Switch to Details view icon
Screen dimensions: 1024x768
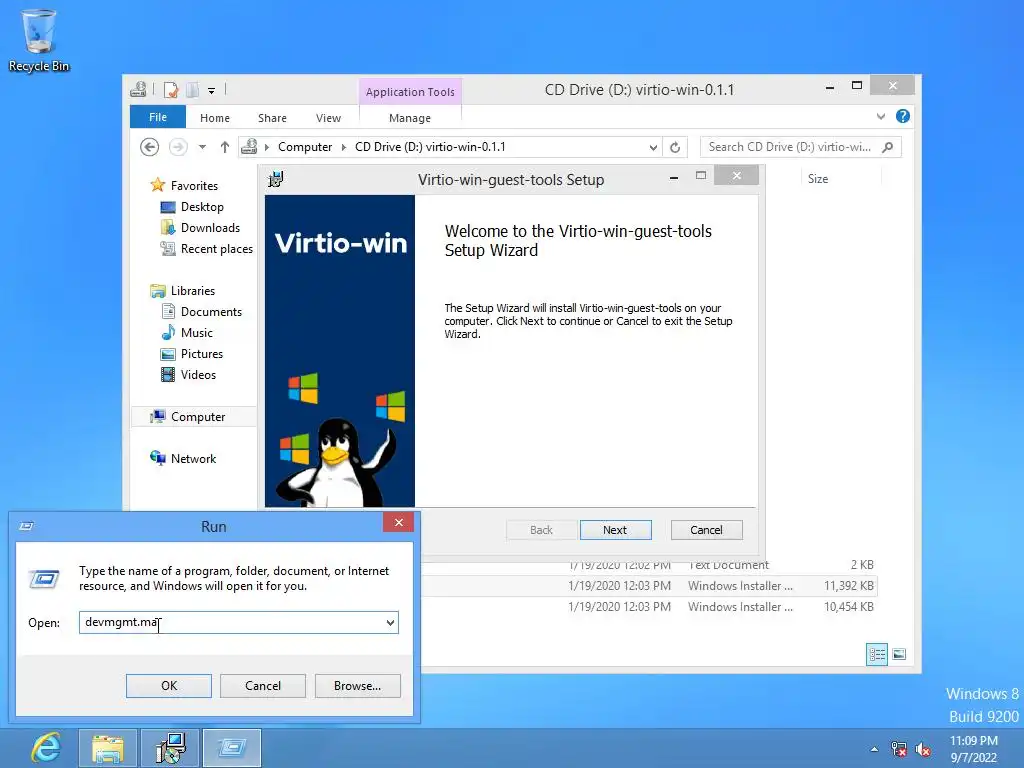coord(877,654)
